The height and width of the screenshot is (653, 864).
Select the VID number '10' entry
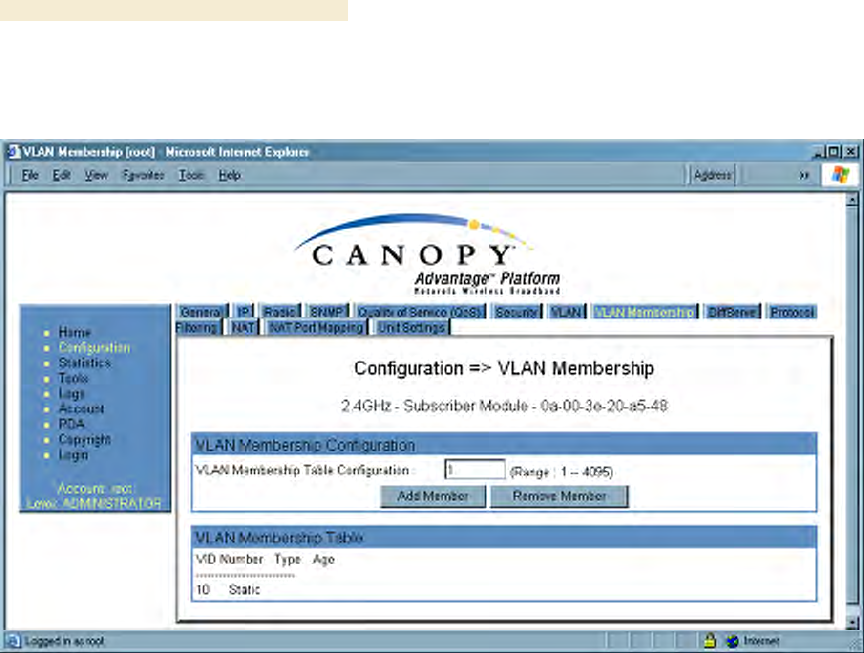pos(203,590)
